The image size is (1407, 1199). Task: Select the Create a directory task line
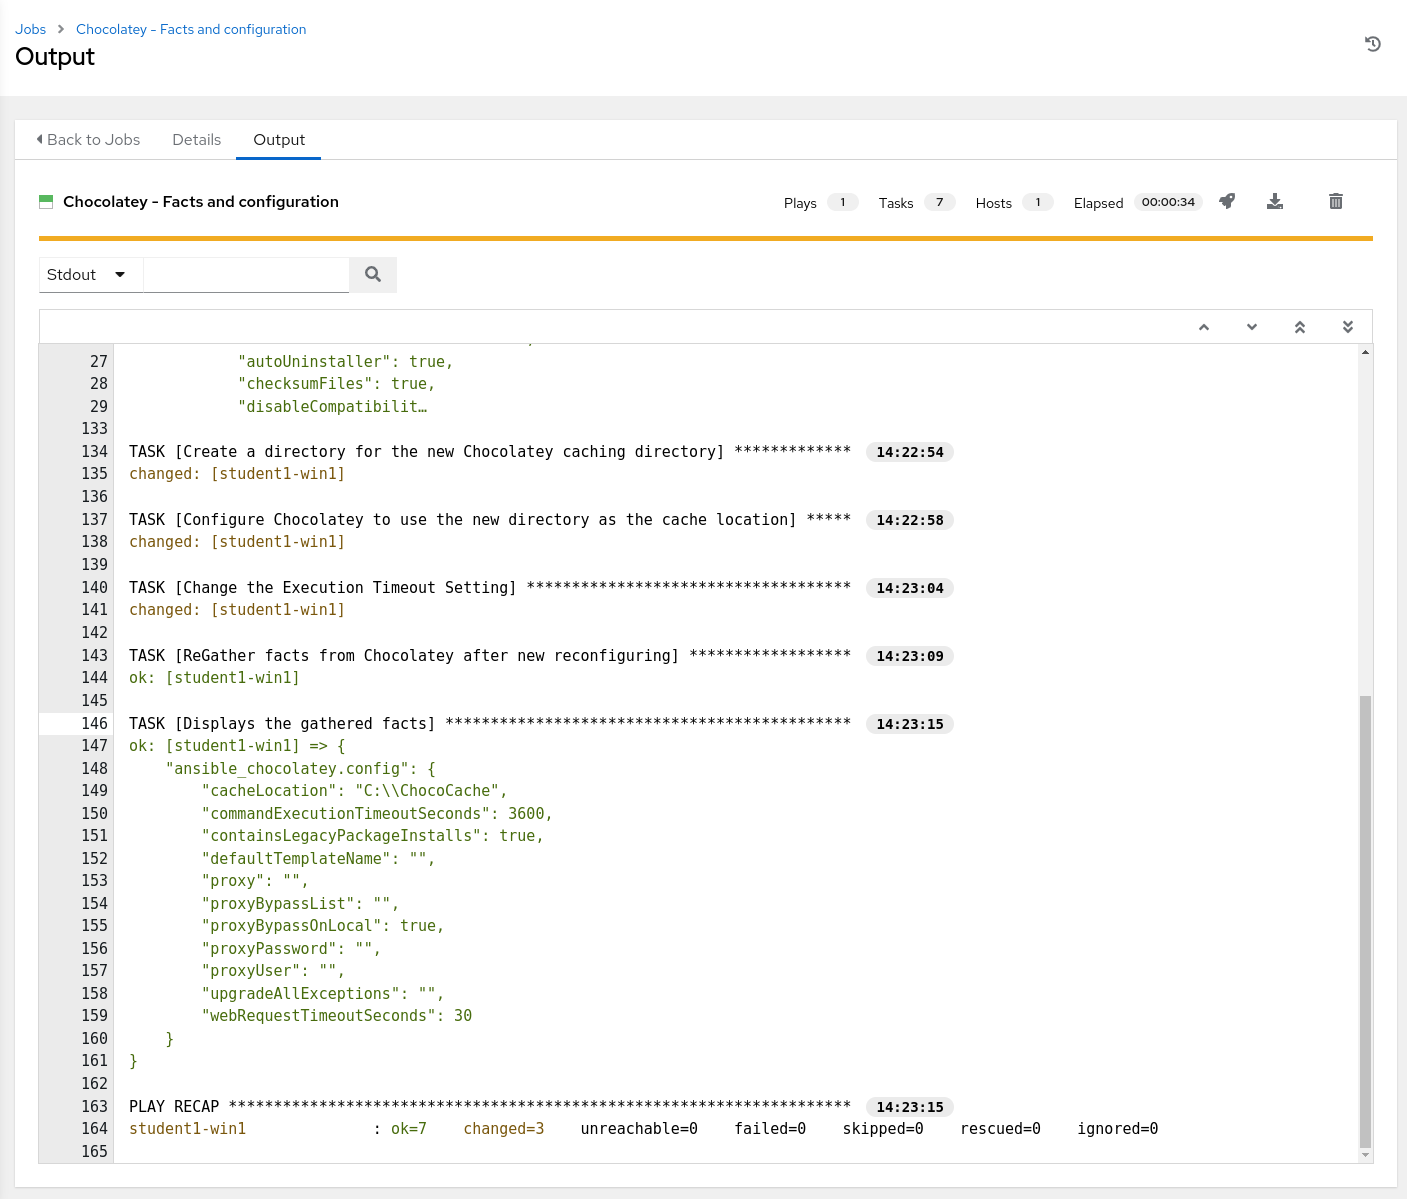pos(490,451)
